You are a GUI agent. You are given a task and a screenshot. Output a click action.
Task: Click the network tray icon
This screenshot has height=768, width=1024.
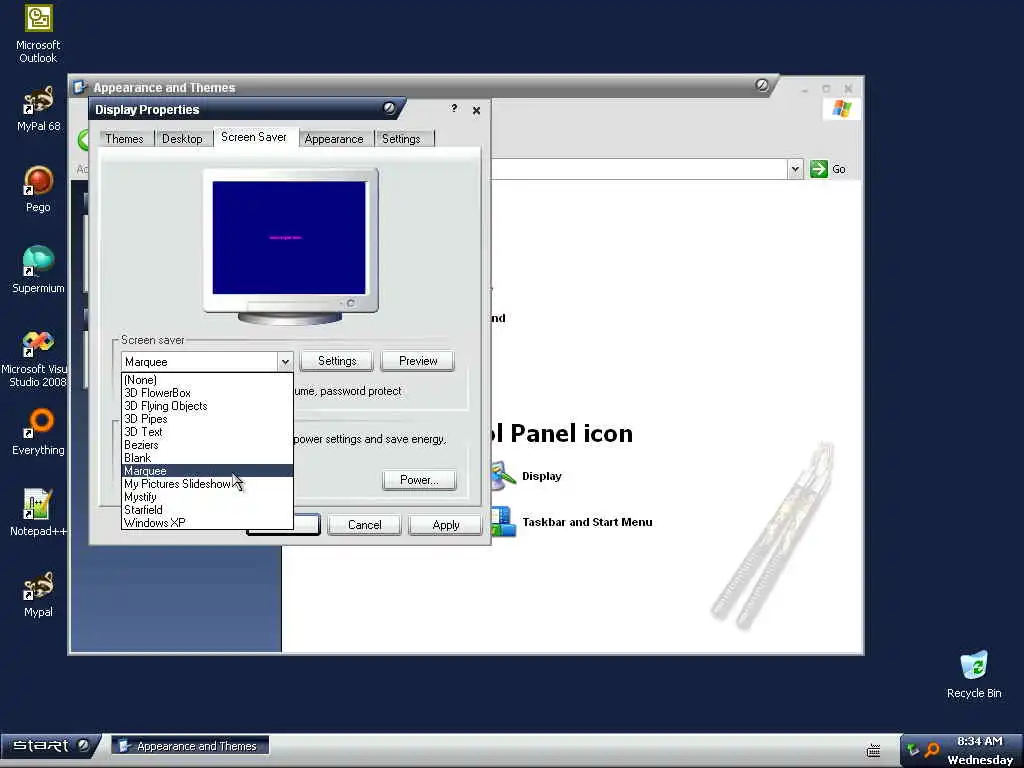[x=913, y=750]
